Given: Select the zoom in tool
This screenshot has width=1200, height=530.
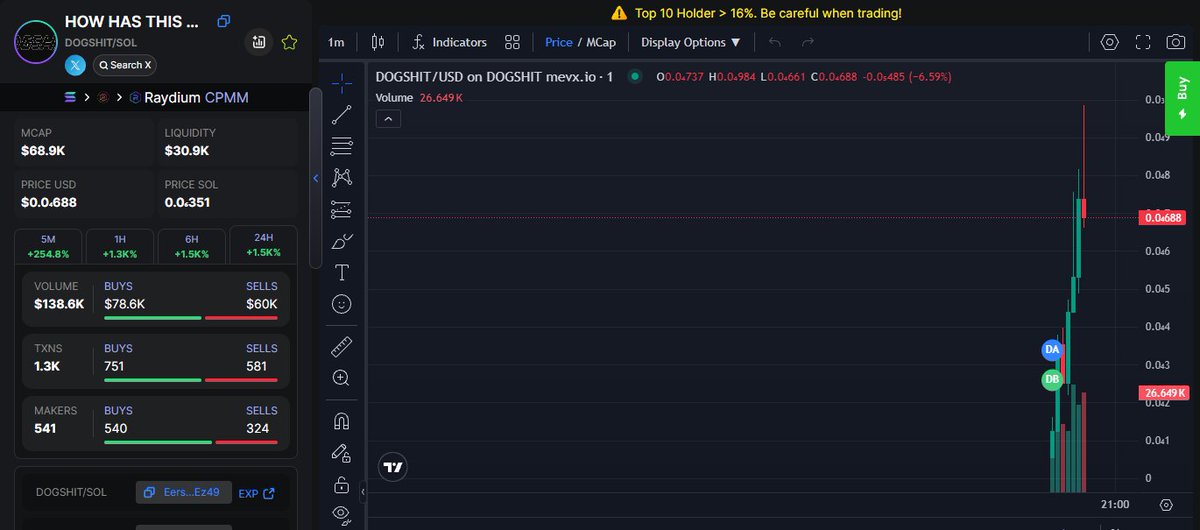Looking at the screenshot, I should pyautogui.click(x=341, y=378).
